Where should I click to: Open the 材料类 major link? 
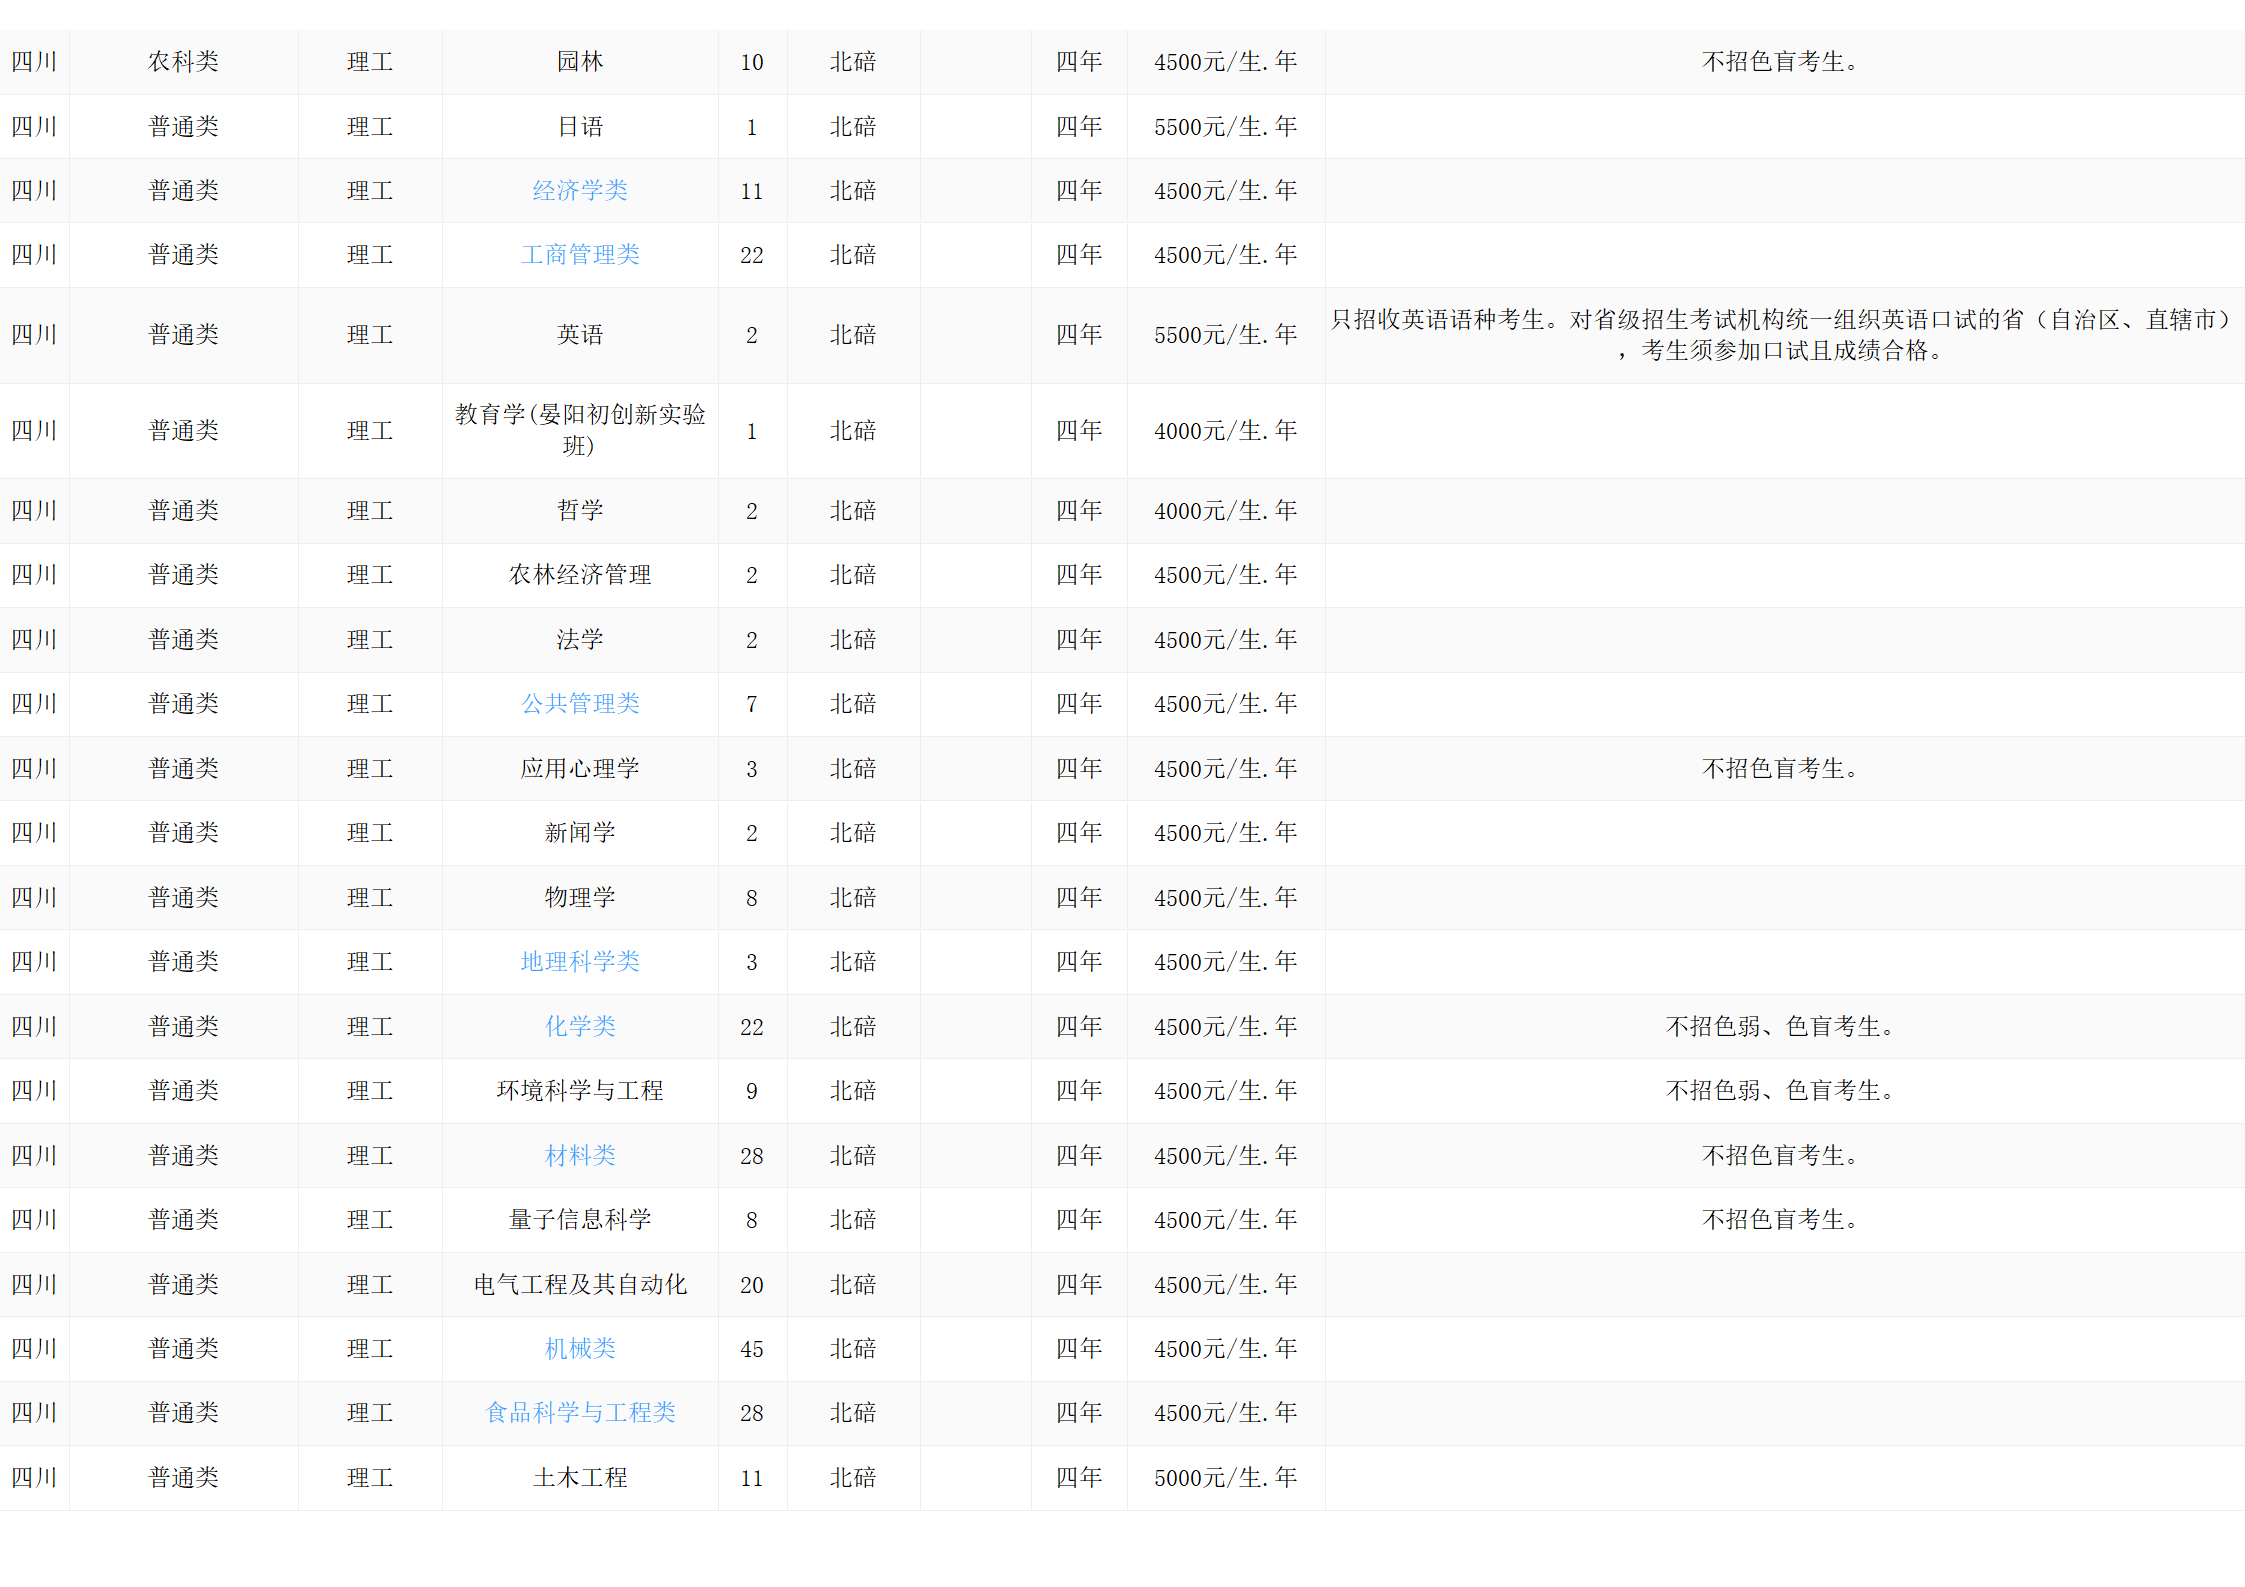click(580, 1156)
